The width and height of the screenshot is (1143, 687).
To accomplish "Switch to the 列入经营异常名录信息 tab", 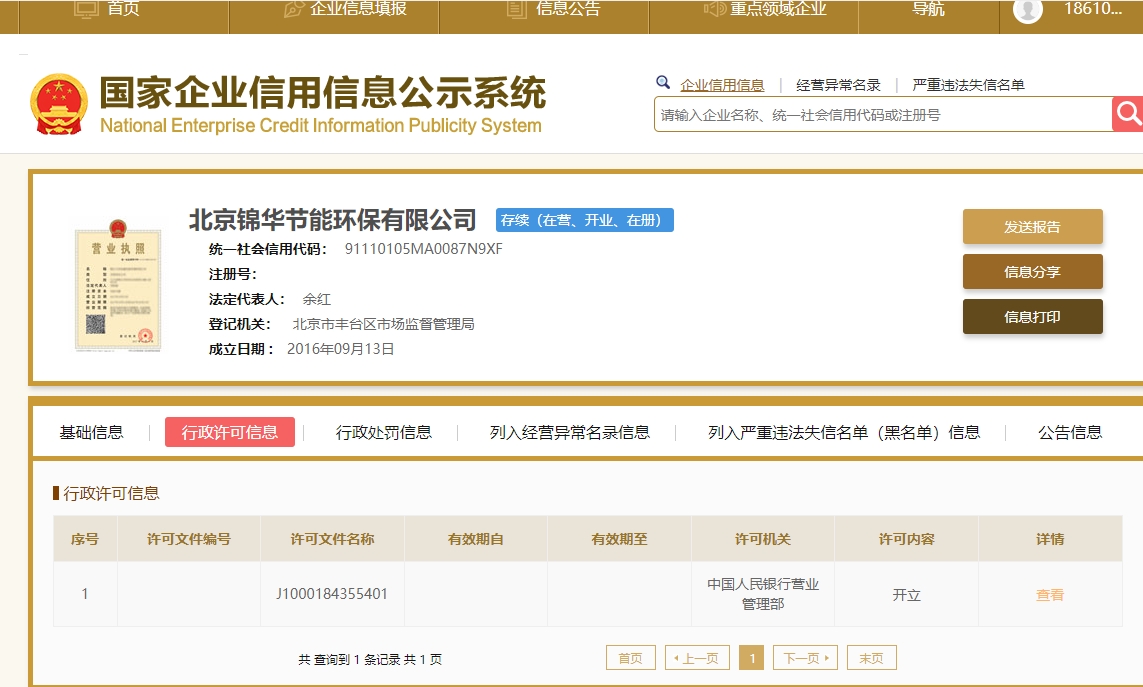I will click(569, 432).
